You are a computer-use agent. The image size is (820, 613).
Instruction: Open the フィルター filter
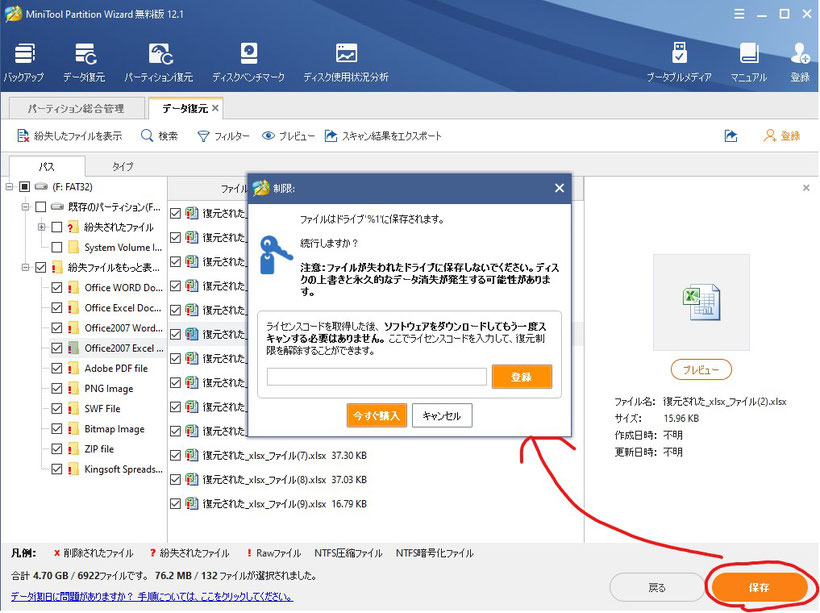click(x=223, y=136)
